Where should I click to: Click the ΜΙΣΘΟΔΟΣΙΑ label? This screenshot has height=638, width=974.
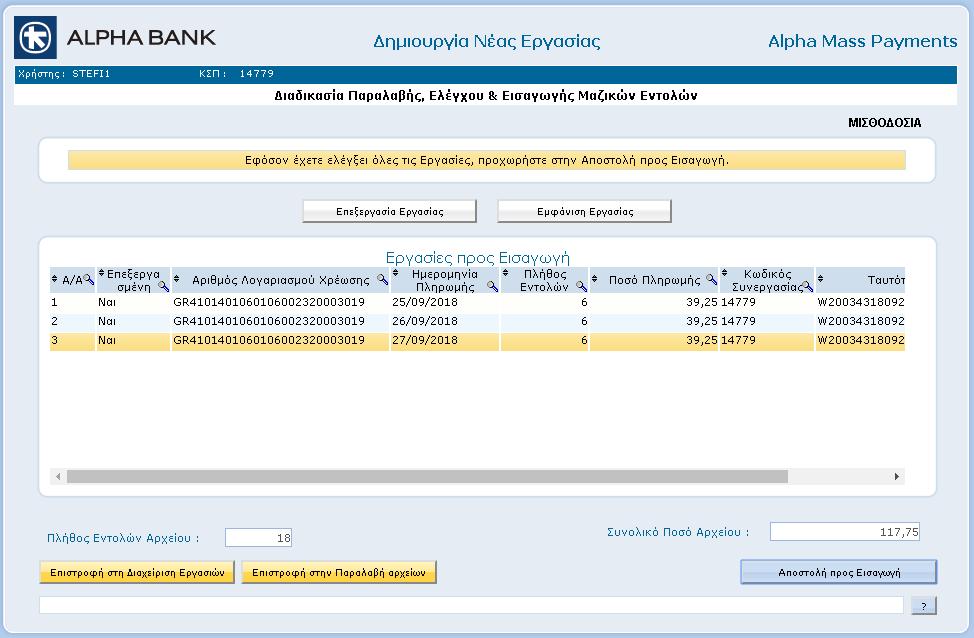click(885, 123)
